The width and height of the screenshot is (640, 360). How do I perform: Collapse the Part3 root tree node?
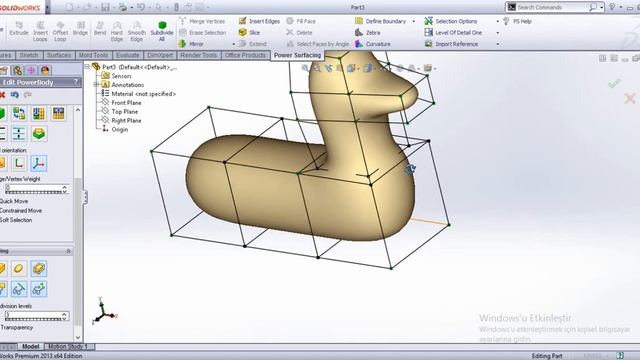87,67
